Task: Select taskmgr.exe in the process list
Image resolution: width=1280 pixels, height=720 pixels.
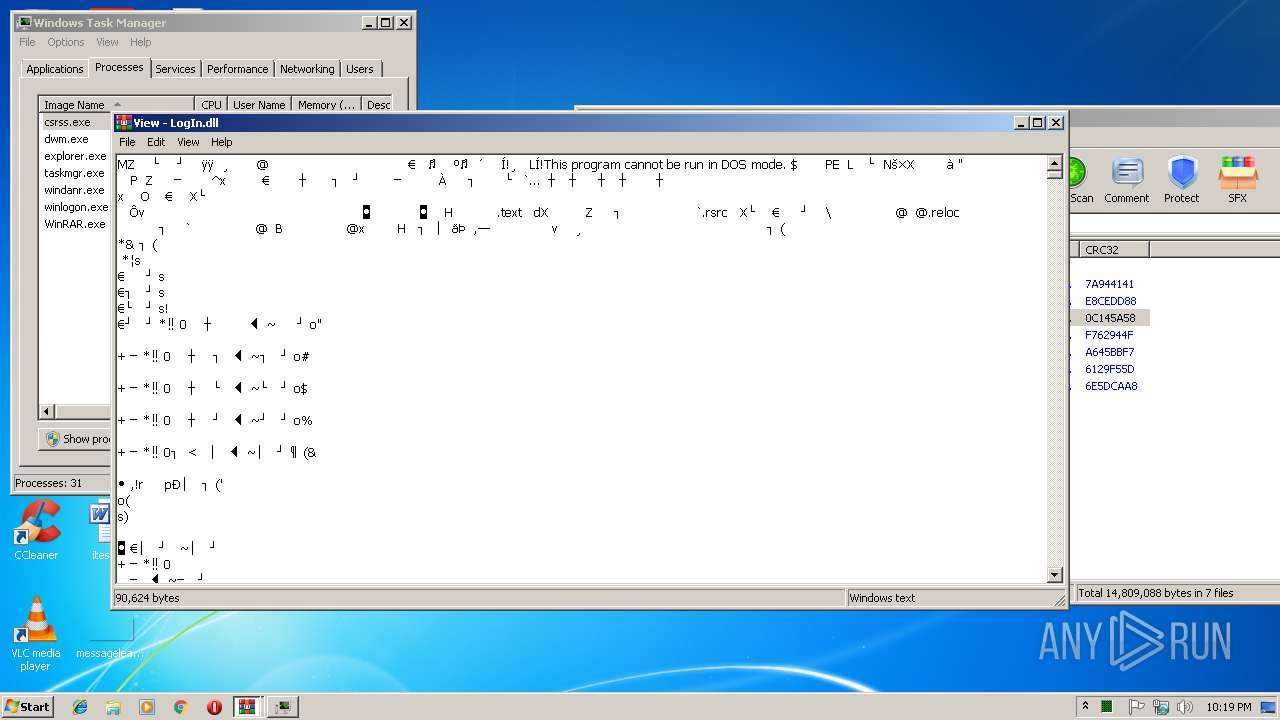Action: pos(75,173)
